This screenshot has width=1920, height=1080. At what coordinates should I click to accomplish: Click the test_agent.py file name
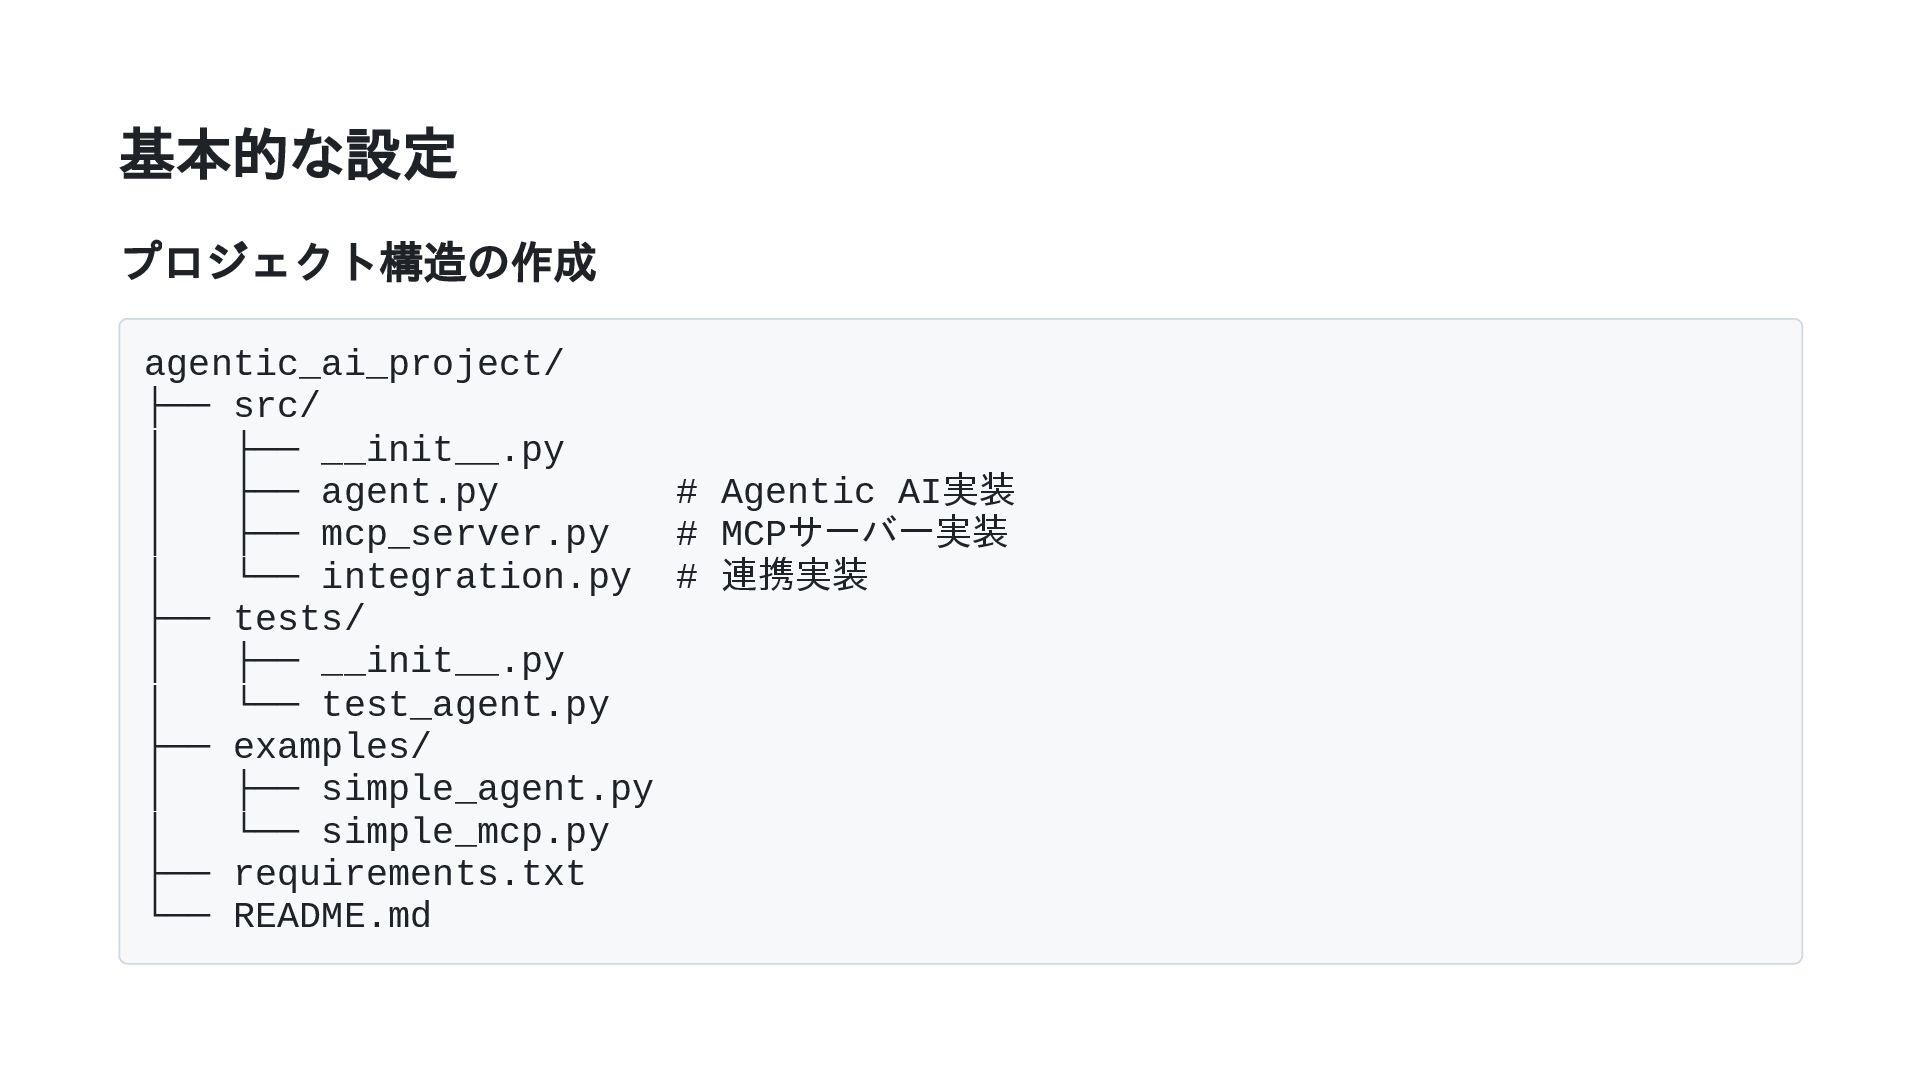pyautogui.click(x=465, y=705)
